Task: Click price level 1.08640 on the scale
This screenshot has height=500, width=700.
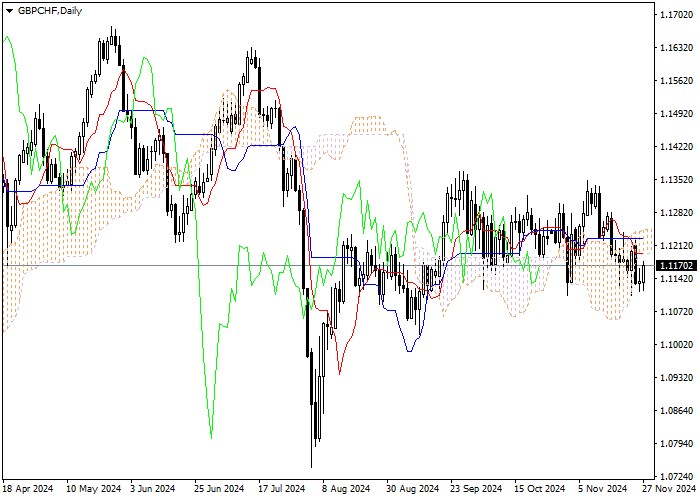Action: coord(676,411)
